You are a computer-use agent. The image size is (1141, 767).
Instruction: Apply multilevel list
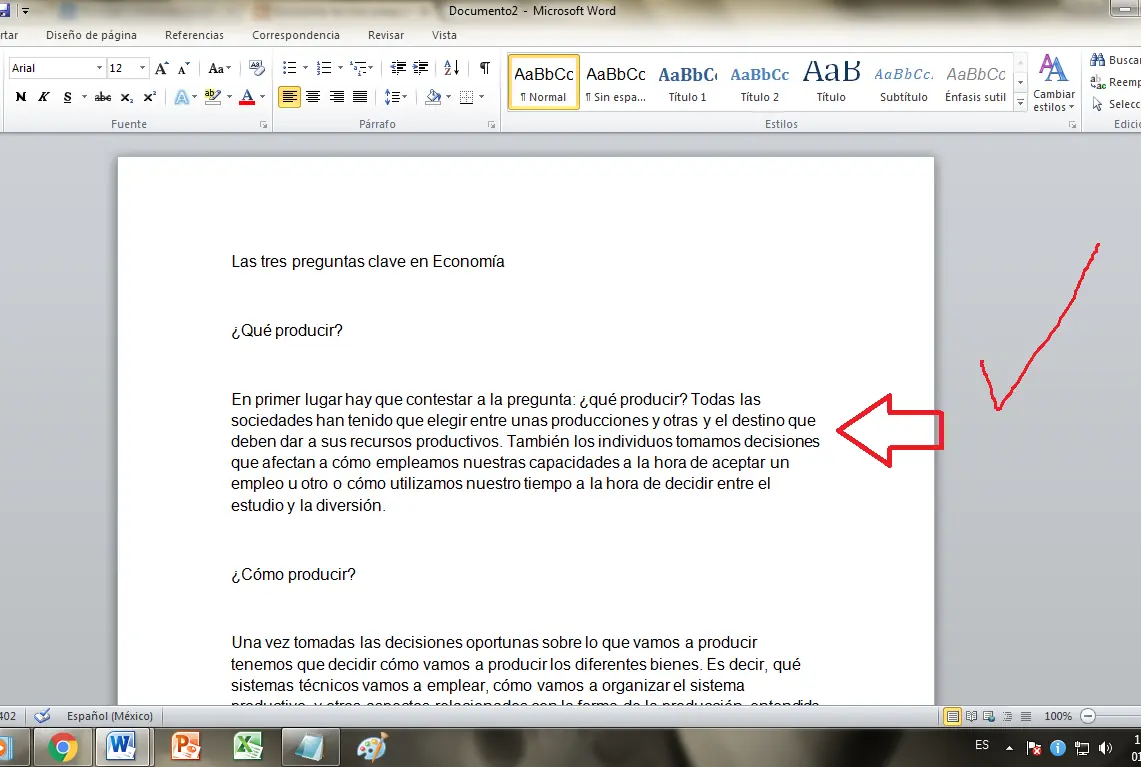(358, 68)
